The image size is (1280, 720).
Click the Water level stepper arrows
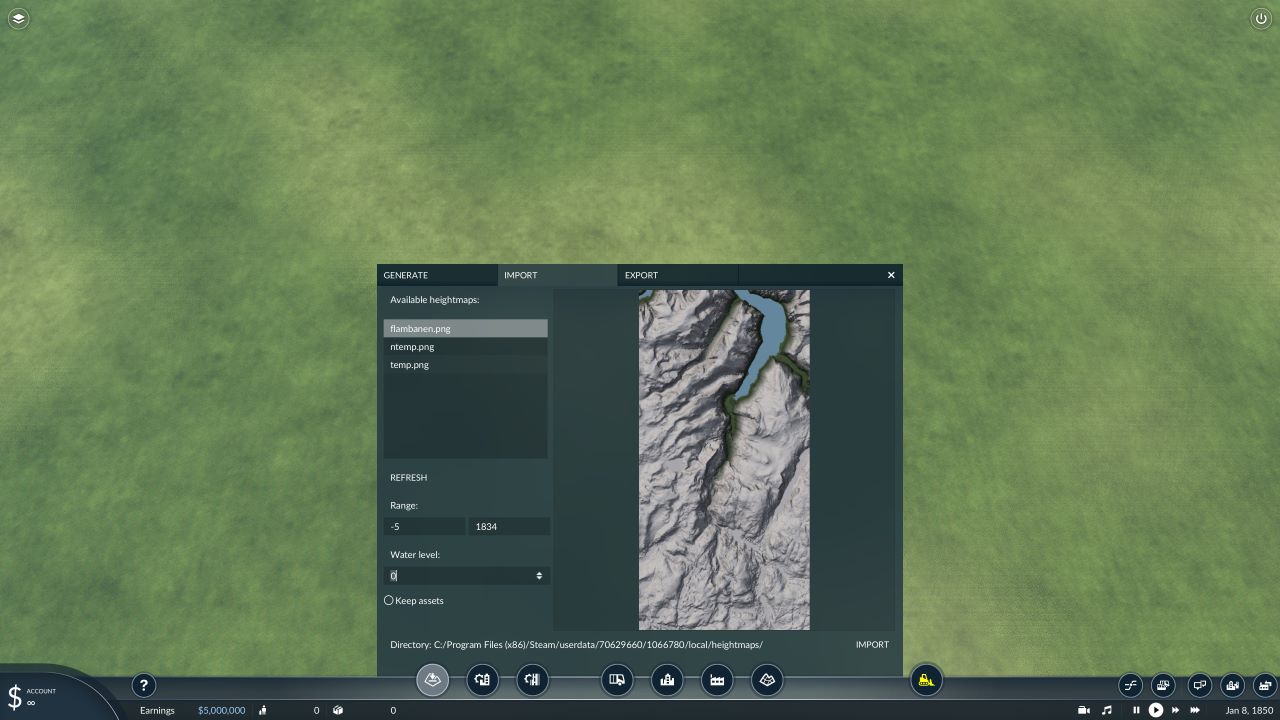coord(539,576)
